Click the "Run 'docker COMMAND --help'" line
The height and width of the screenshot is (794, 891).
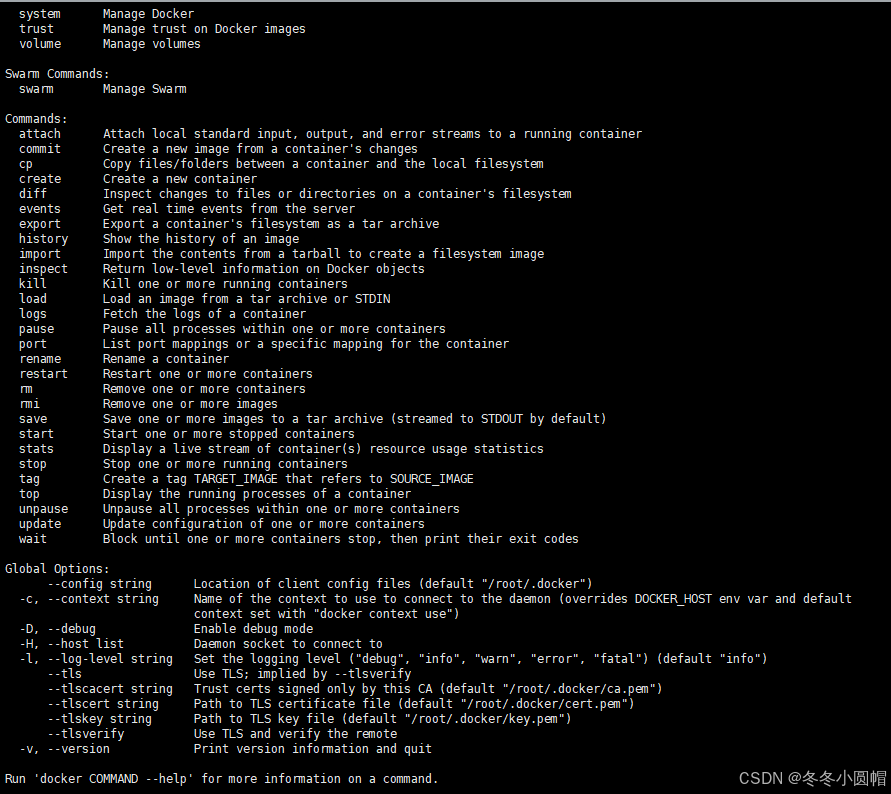click(x=222, y=779)
